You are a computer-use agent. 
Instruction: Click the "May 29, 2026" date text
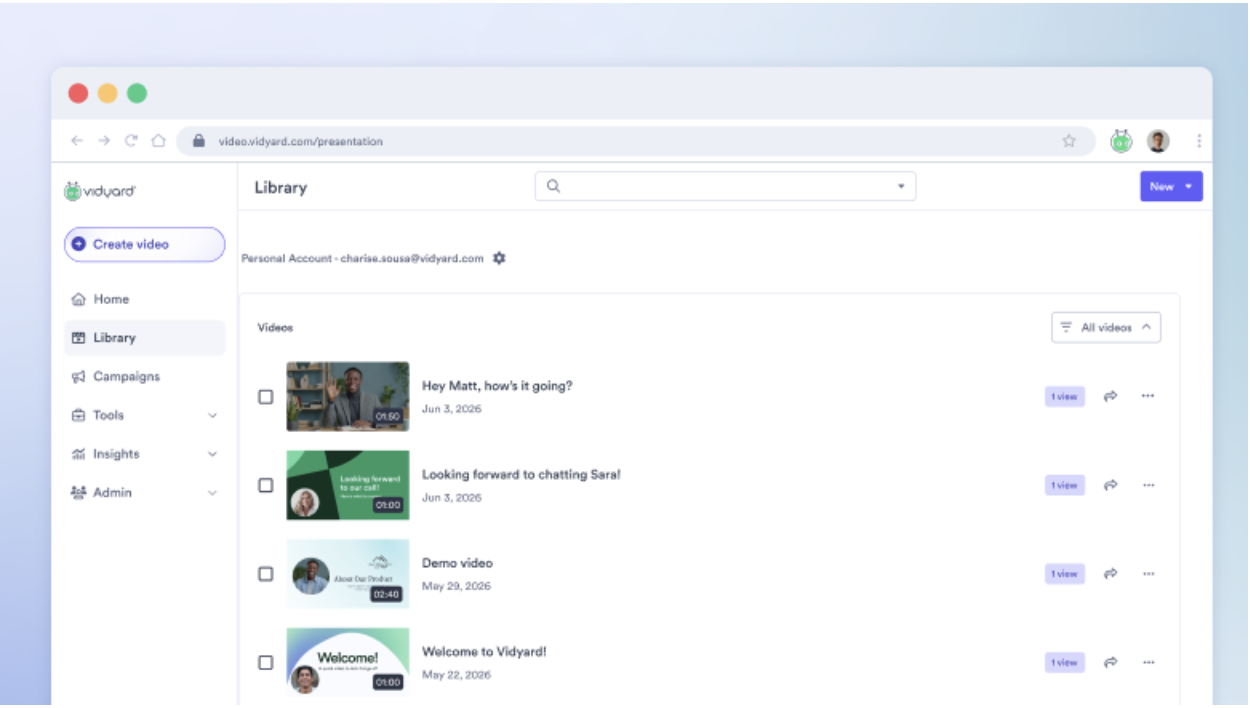point(456,586)
